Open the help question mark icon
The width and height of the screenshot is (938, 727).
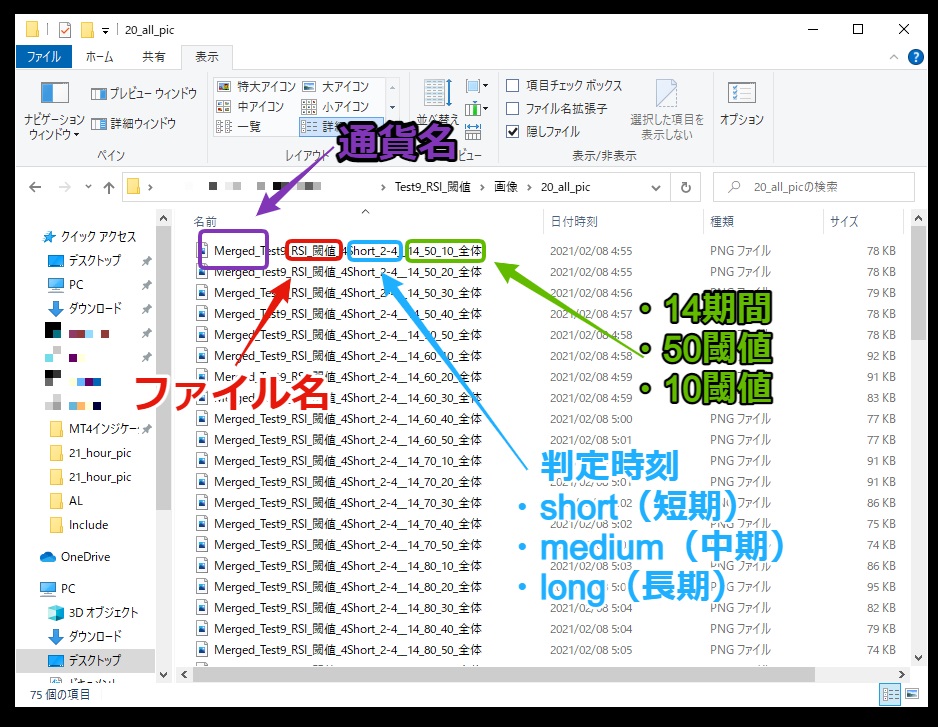[915, 57]
